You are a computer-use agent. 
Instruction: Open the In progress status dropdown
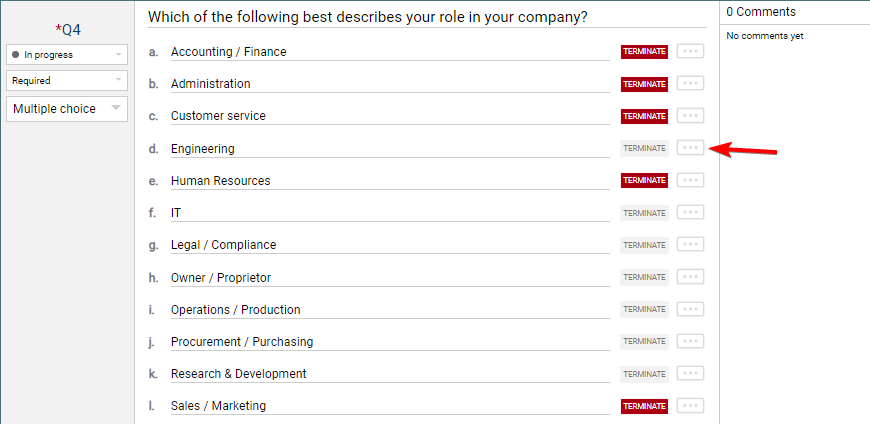coord(67,54)
